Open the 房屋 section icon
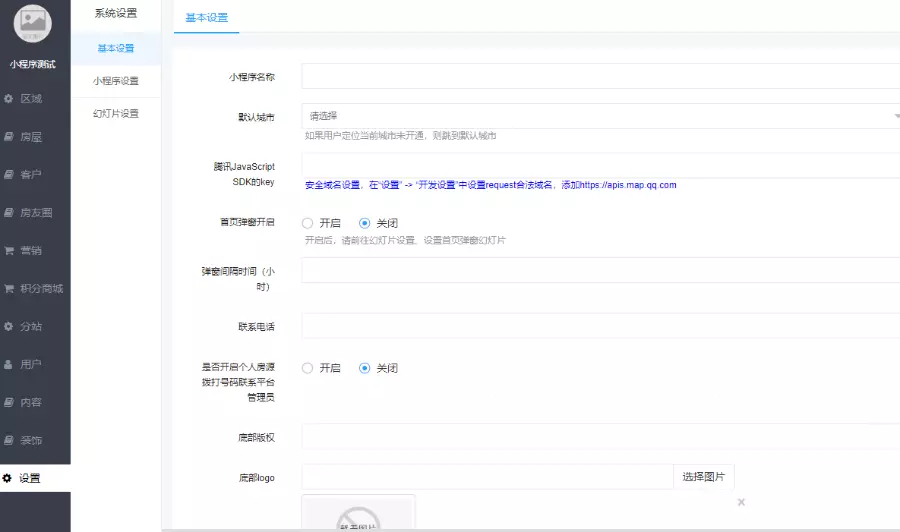The width and height of the screenshot is (900, 532). pos(9,137)
